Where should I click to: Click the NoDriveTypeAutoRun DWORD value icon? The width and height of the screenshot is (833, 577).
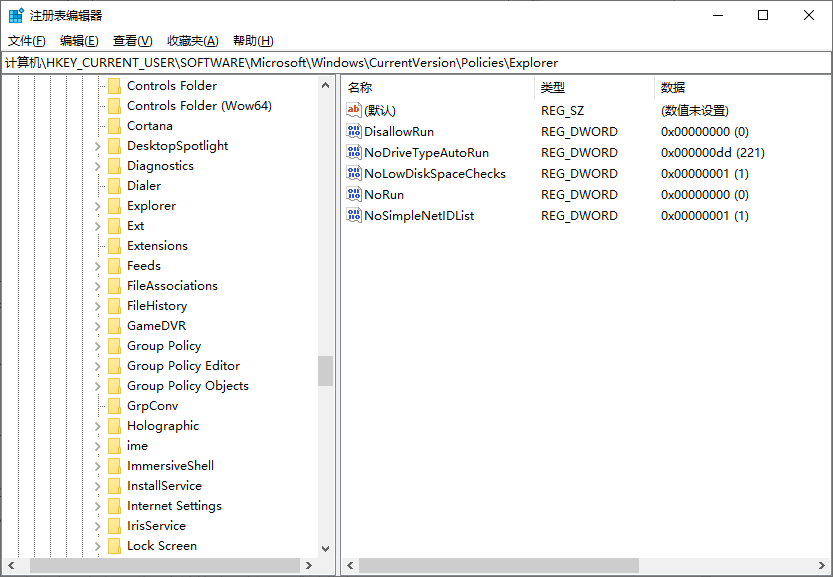click(354, 152)
